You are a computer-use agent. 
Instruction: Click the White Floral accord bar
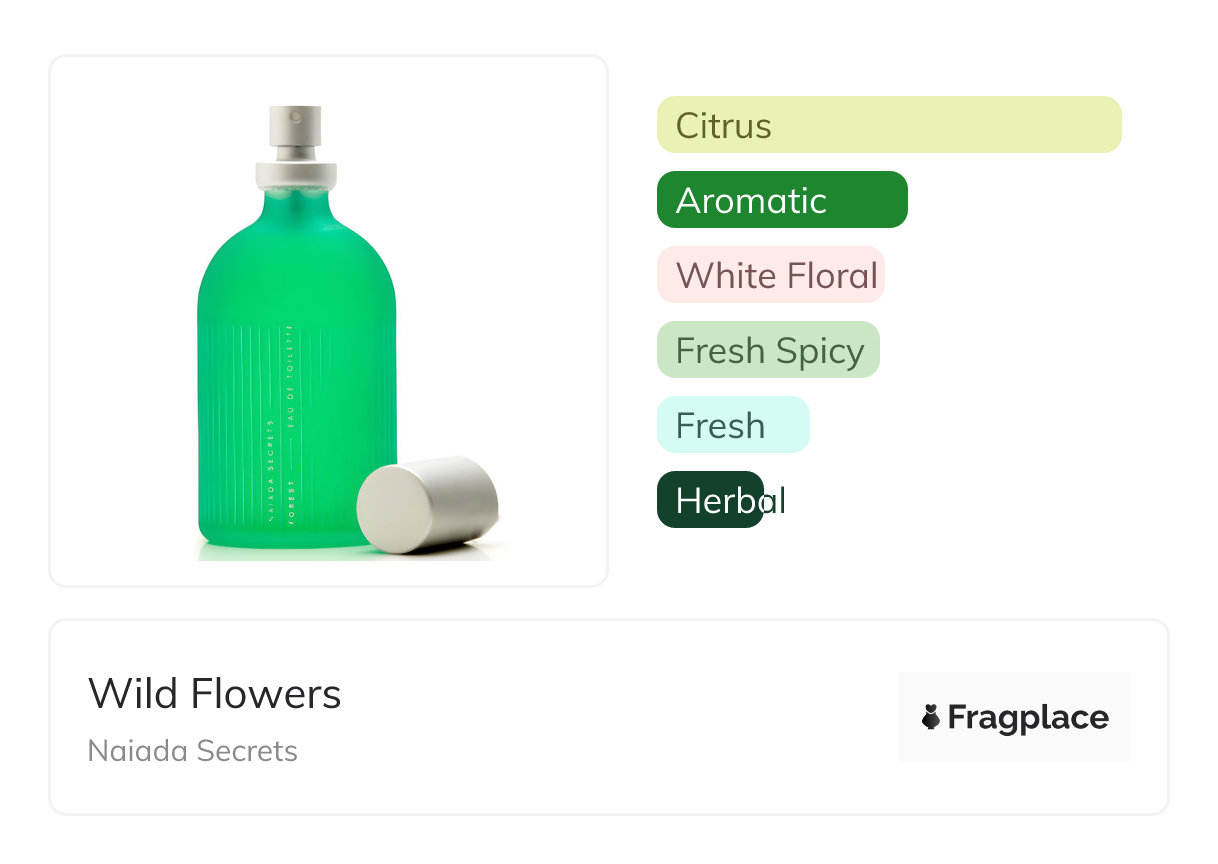coord(770,275)
